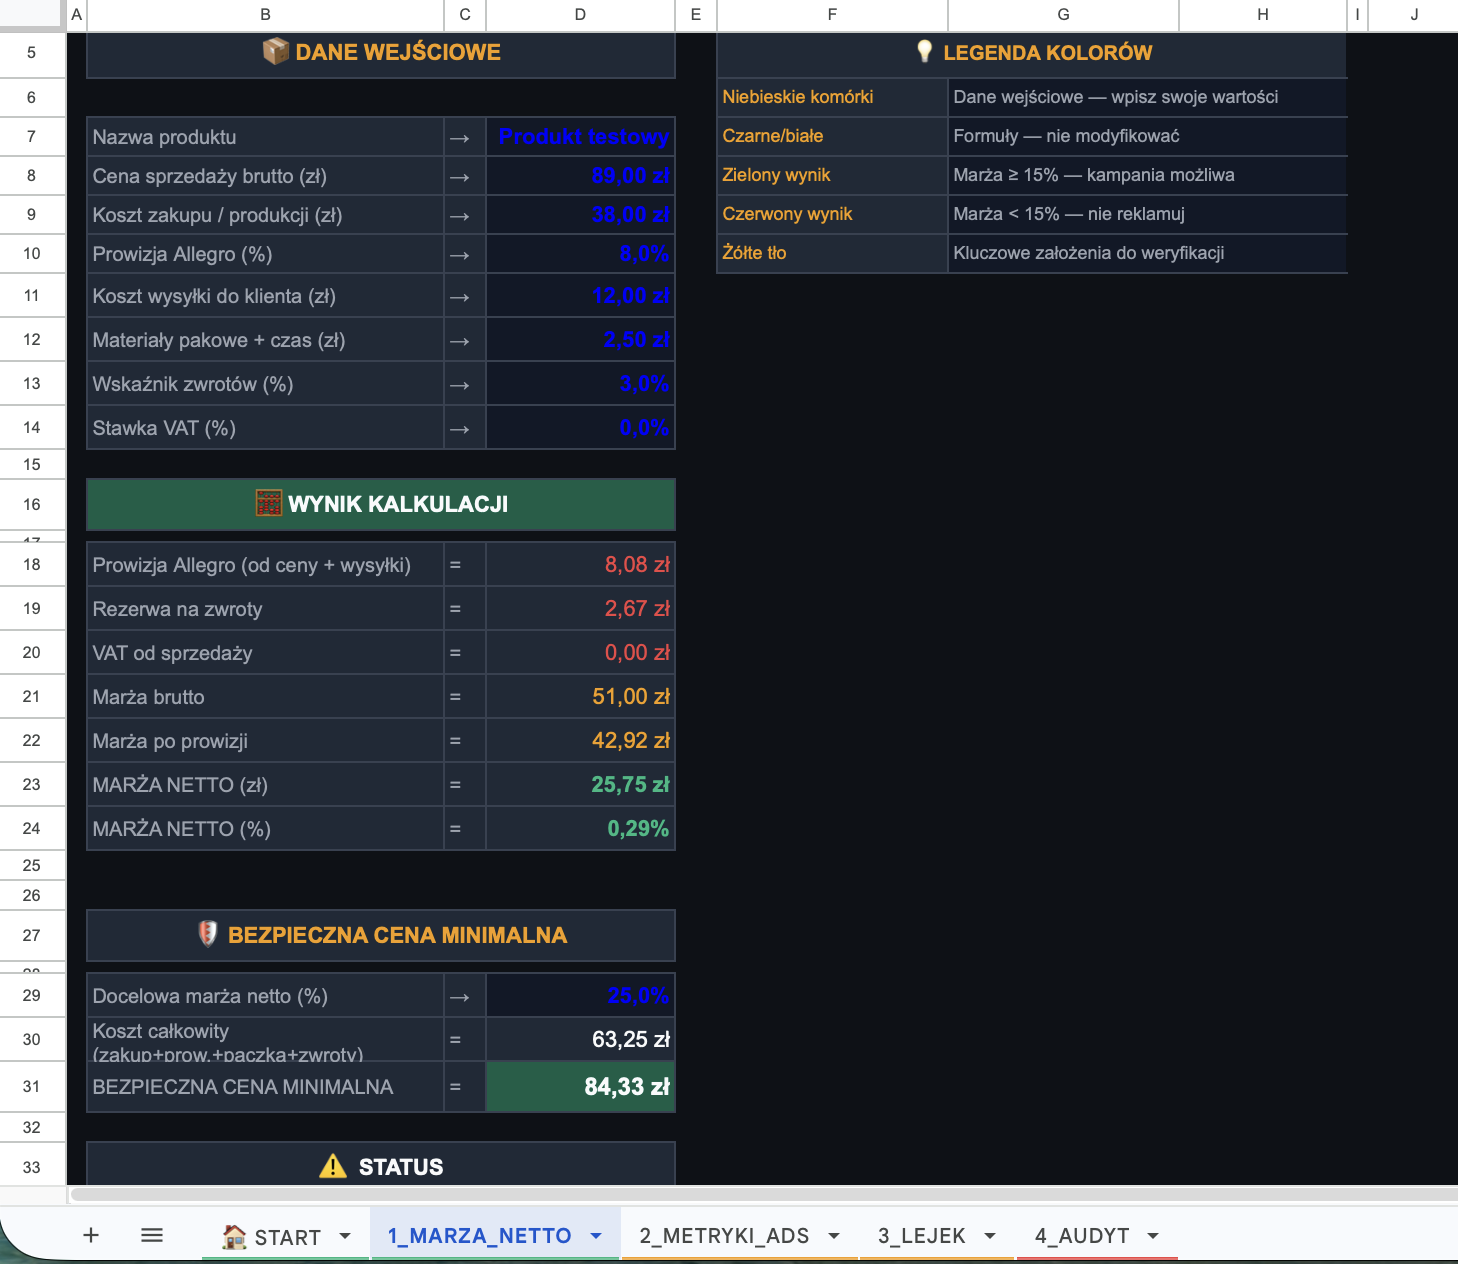Select the Docelowa marża netto 25,0% cell

pos(580,996)
